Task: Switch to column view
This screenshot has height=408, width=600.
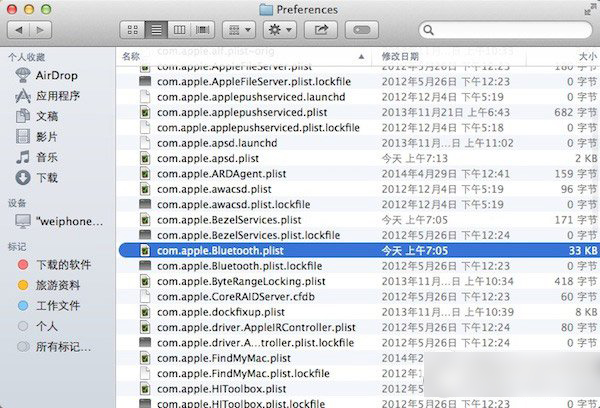Action: tap(179, 30)
